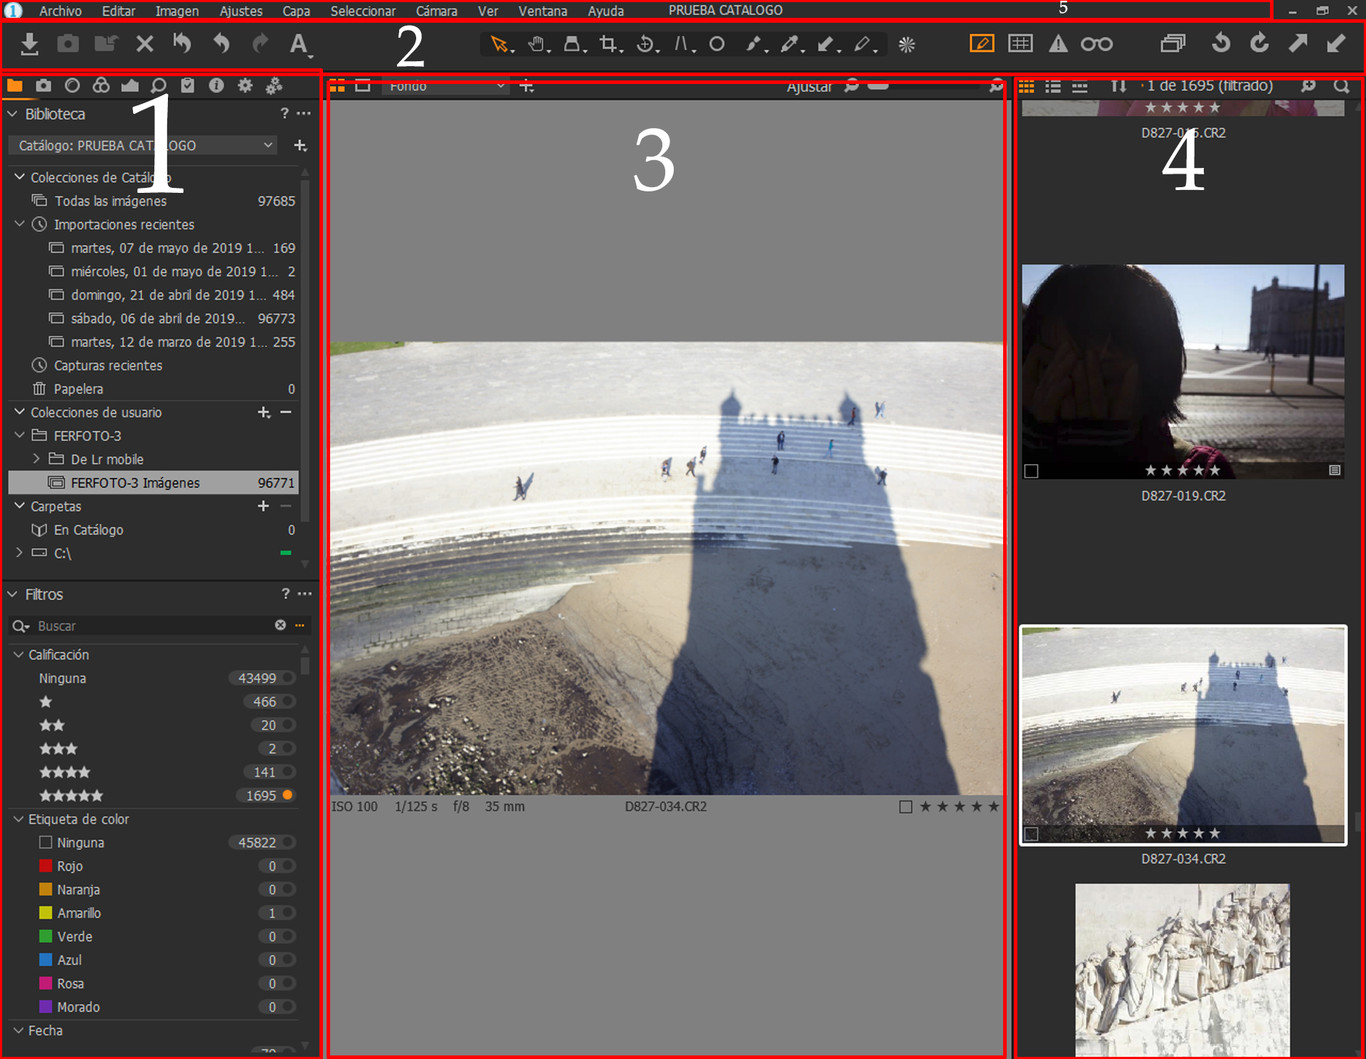Open the Metadata info tool tab
The image size is (1366, 1059).
(216, 86)
